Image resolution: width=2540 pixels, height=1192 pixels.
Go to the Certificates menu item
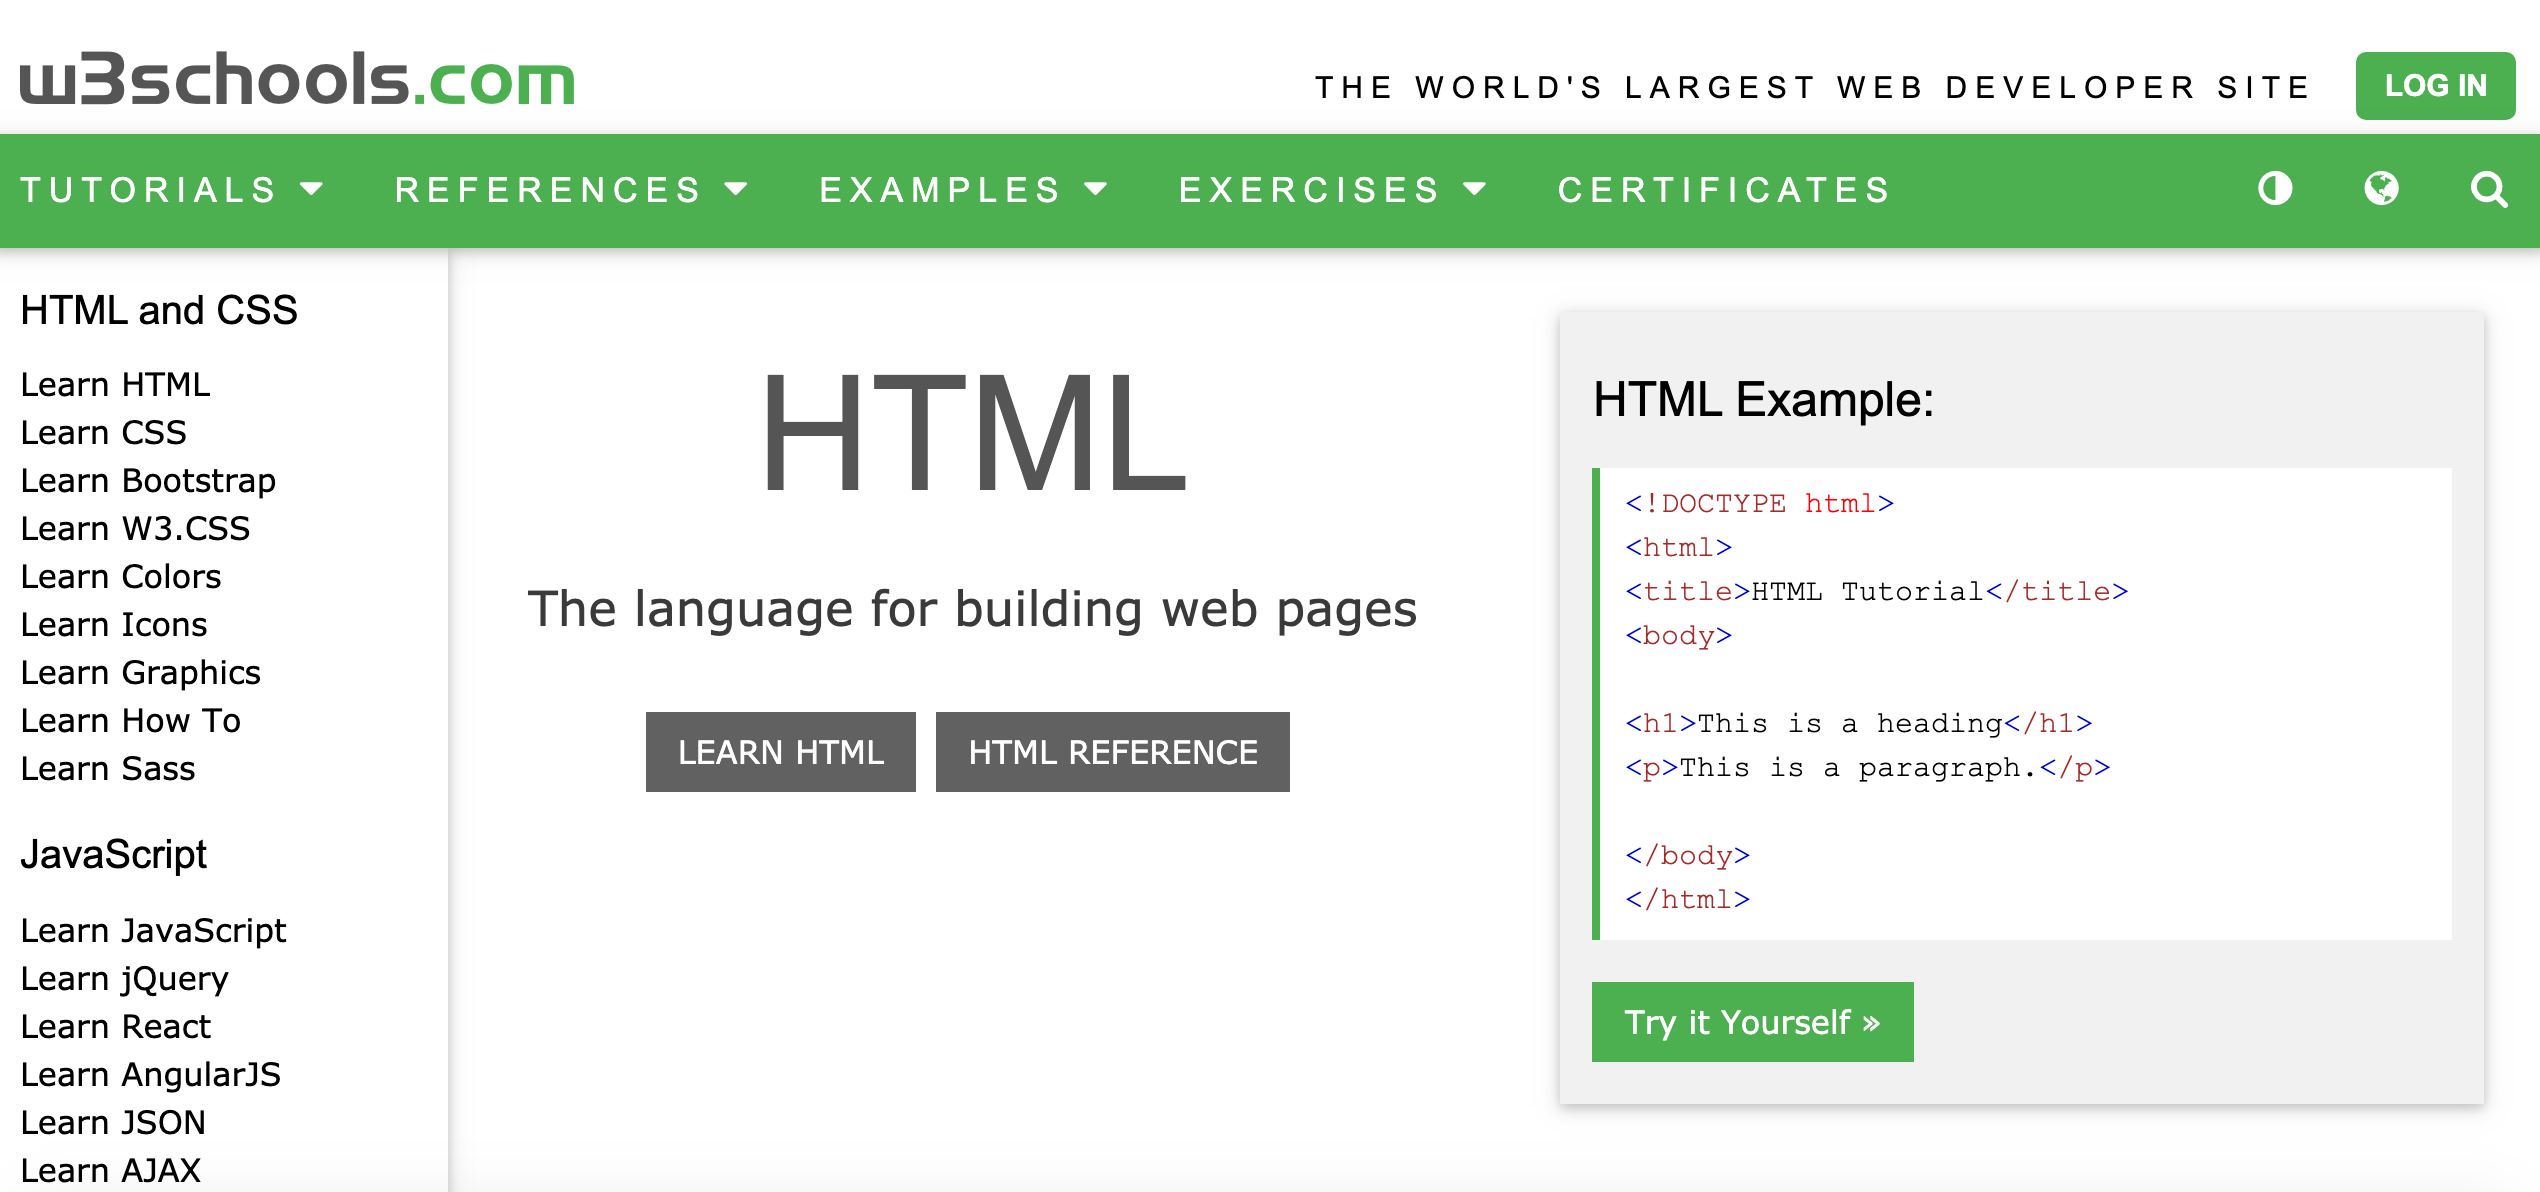[1724, 190]
